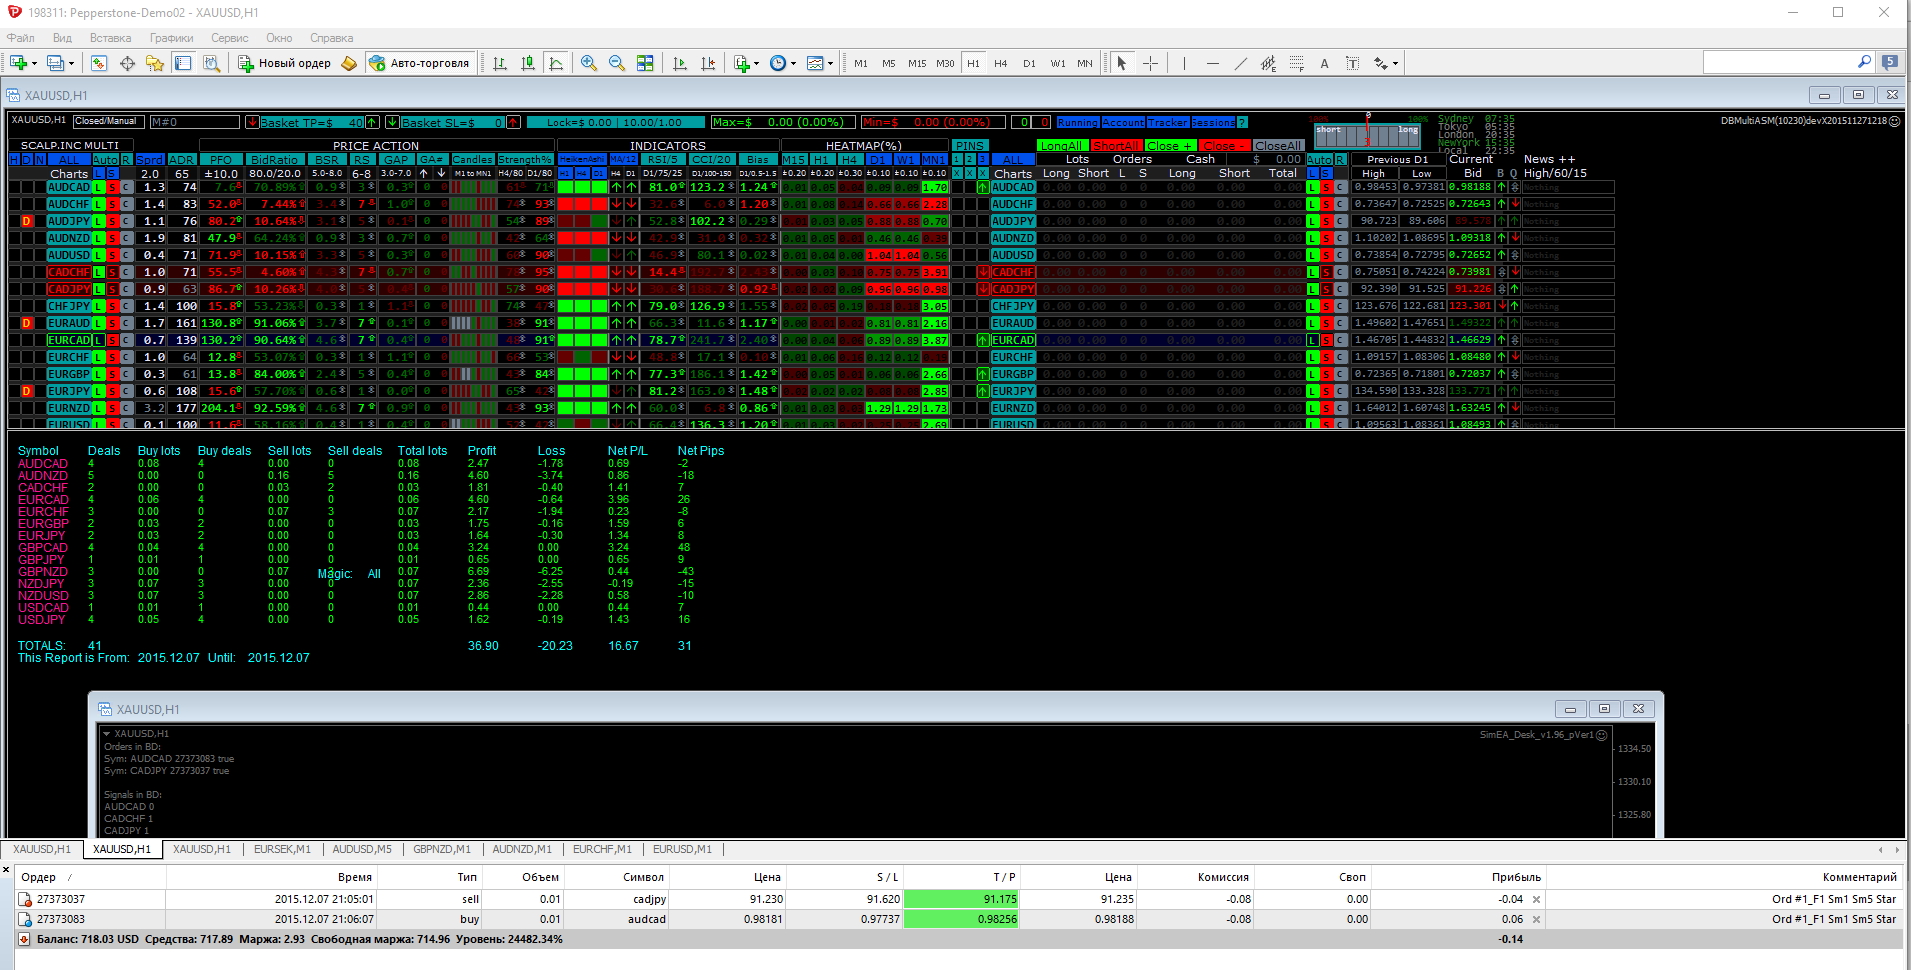Decrease Basket SL with the green down arrow
1911x970 pixels.
[393, 122]
